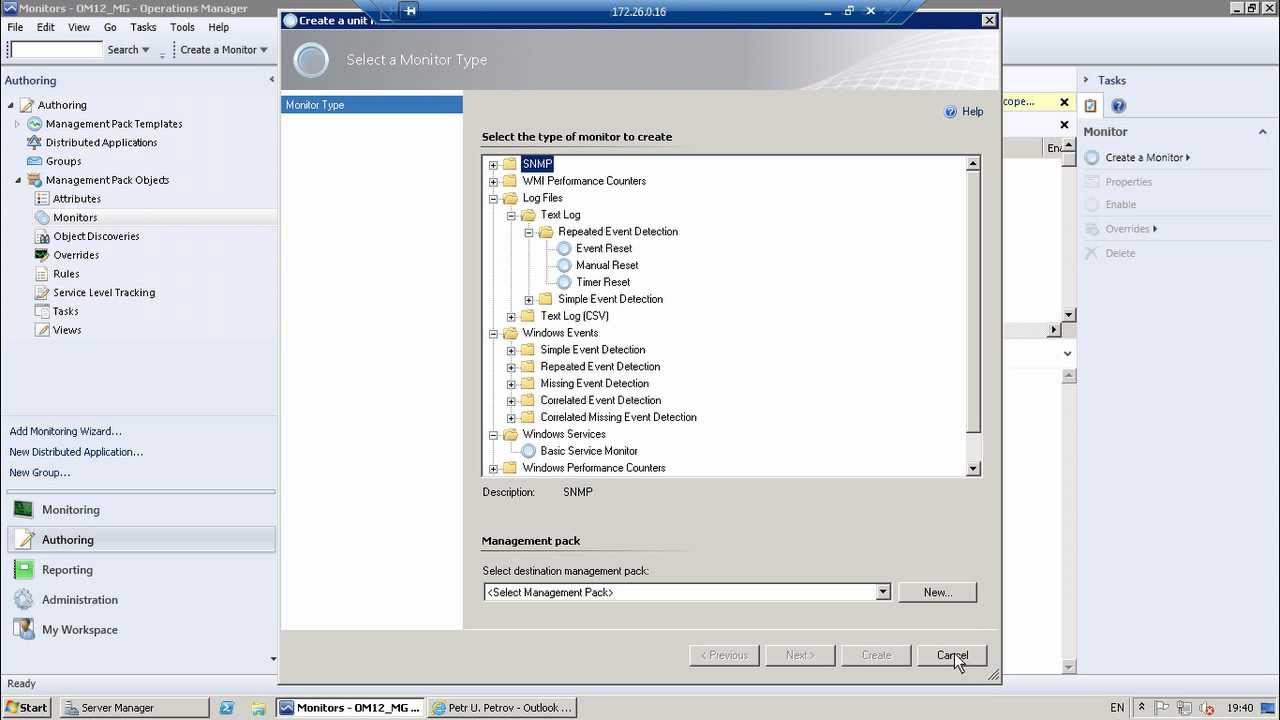Open the File menu
Screen dimensions: 1280x720
(16, 27)
